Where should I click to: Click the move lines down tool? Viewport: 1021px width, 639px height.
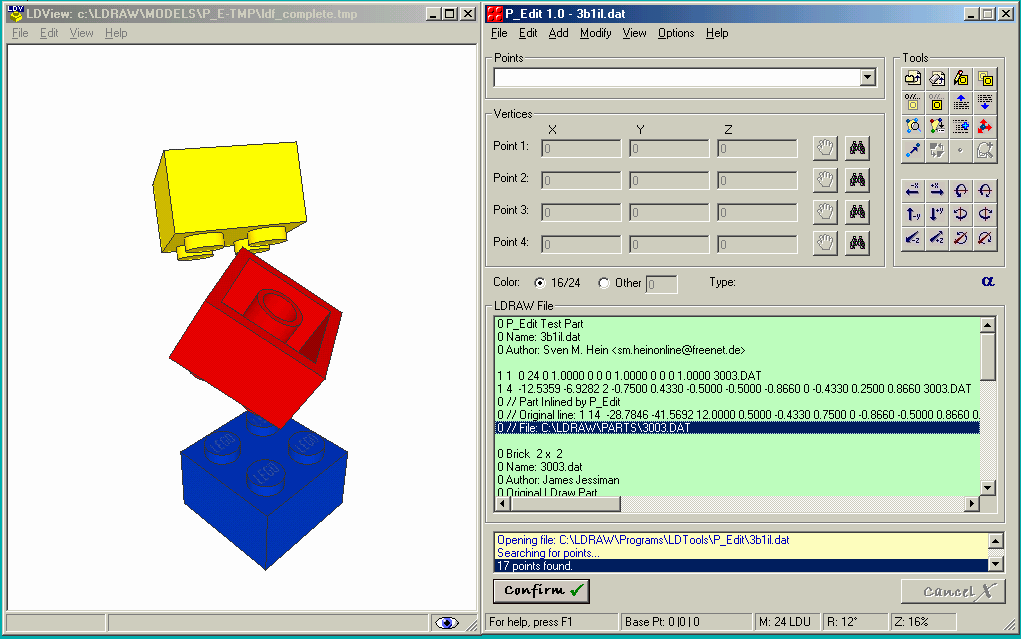pyautogui.click(x=985, y=102)
